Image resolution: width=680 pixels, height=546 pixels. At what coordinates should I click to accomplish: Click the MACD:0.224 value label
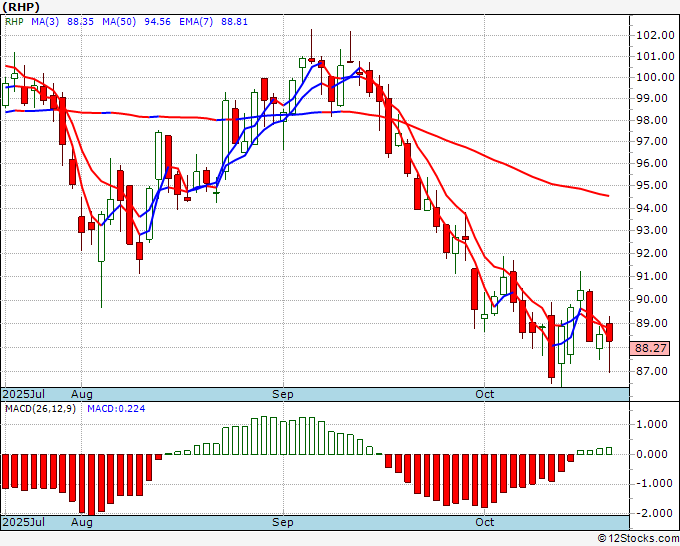coord(116,409)
